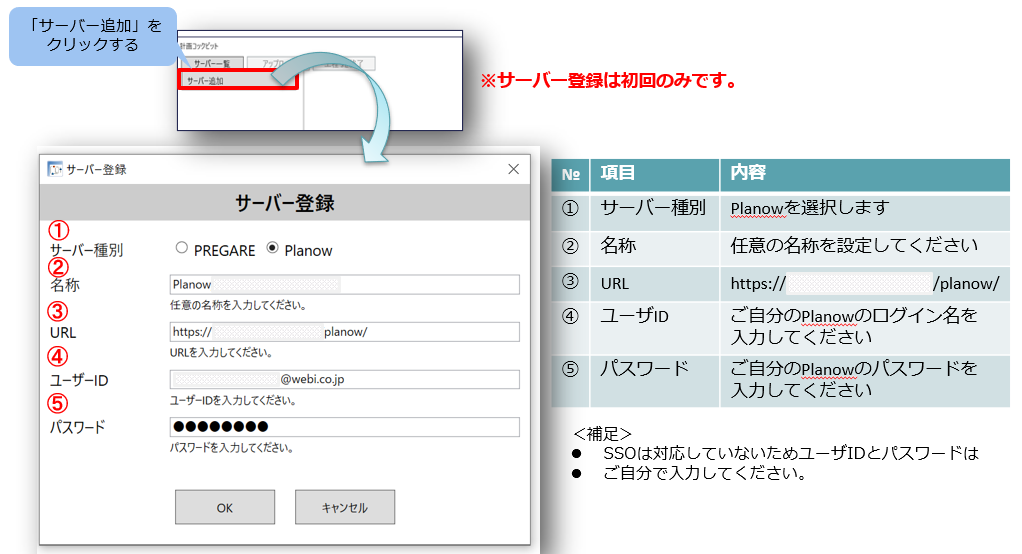Open the サーバー一覧 tab in the cockpit window
1022x554 pixels.
212,63
